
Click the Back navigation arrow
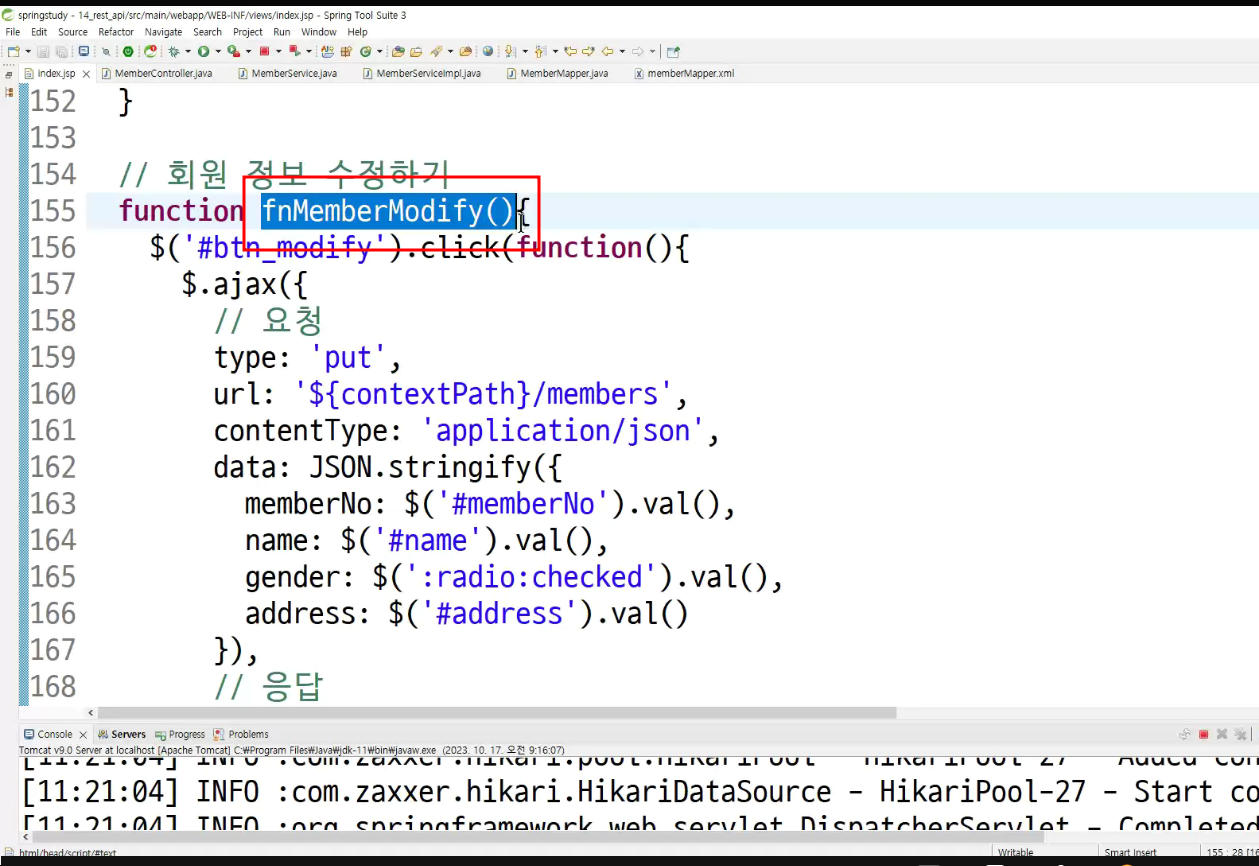click(x=607, y=51)
